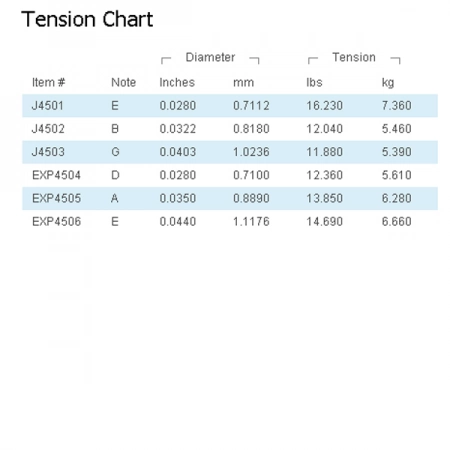Select item J4501 in the table
Screen dimensions: 450x450
click(x=48, y=106)
